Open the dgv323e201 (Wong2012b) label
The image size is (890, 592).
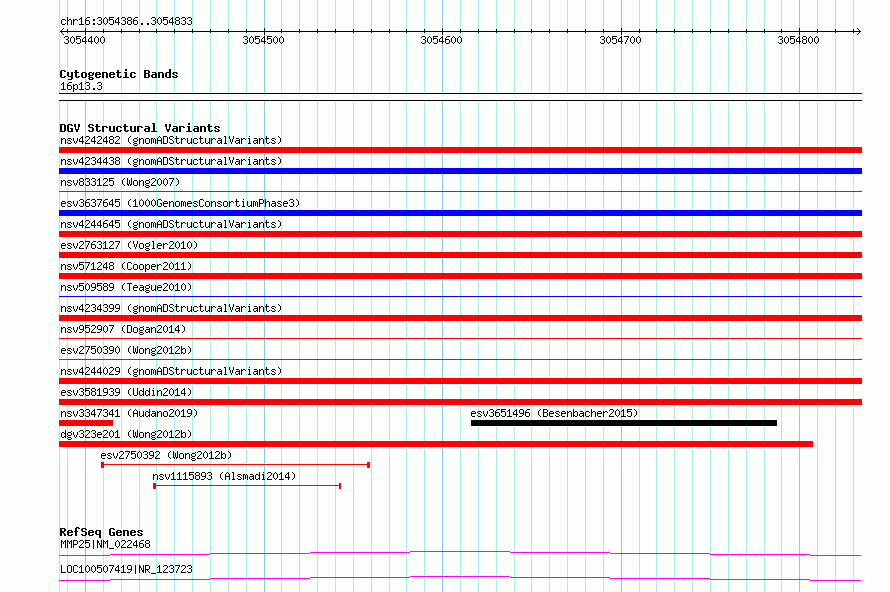point(126,434)
